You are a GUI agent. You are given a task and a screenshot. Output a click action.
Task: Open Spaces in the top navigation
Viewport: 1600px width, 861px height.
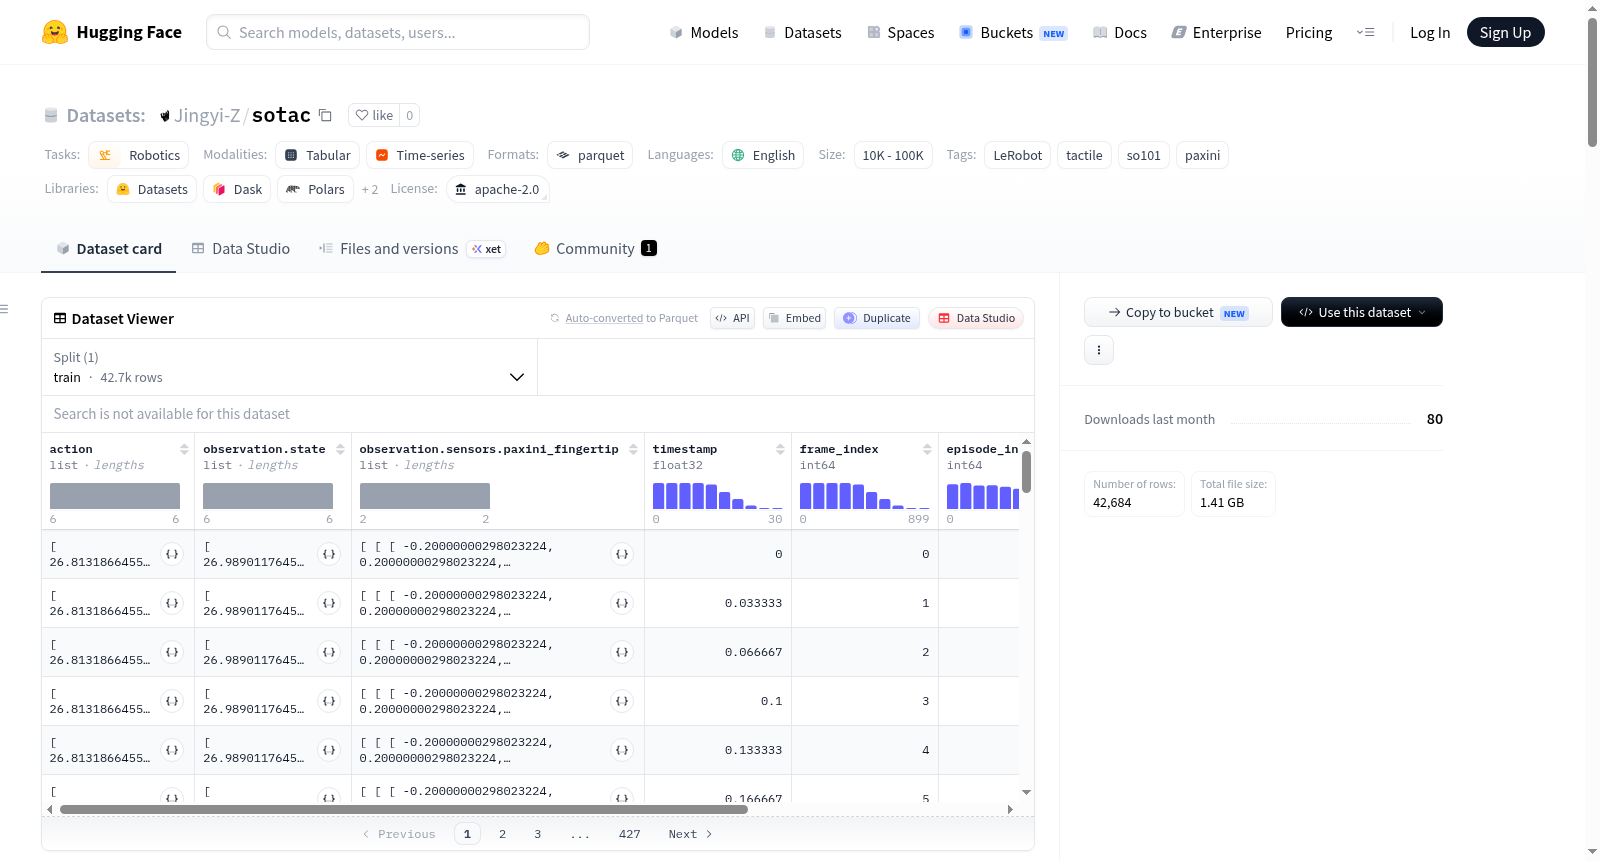pos(900,32)
